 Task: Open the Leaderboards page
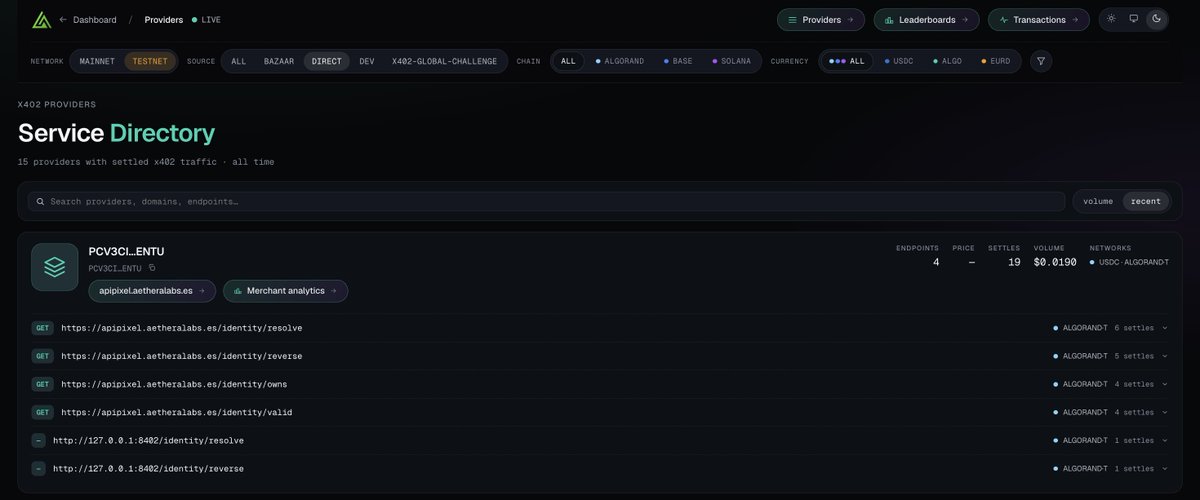[926, 19]
